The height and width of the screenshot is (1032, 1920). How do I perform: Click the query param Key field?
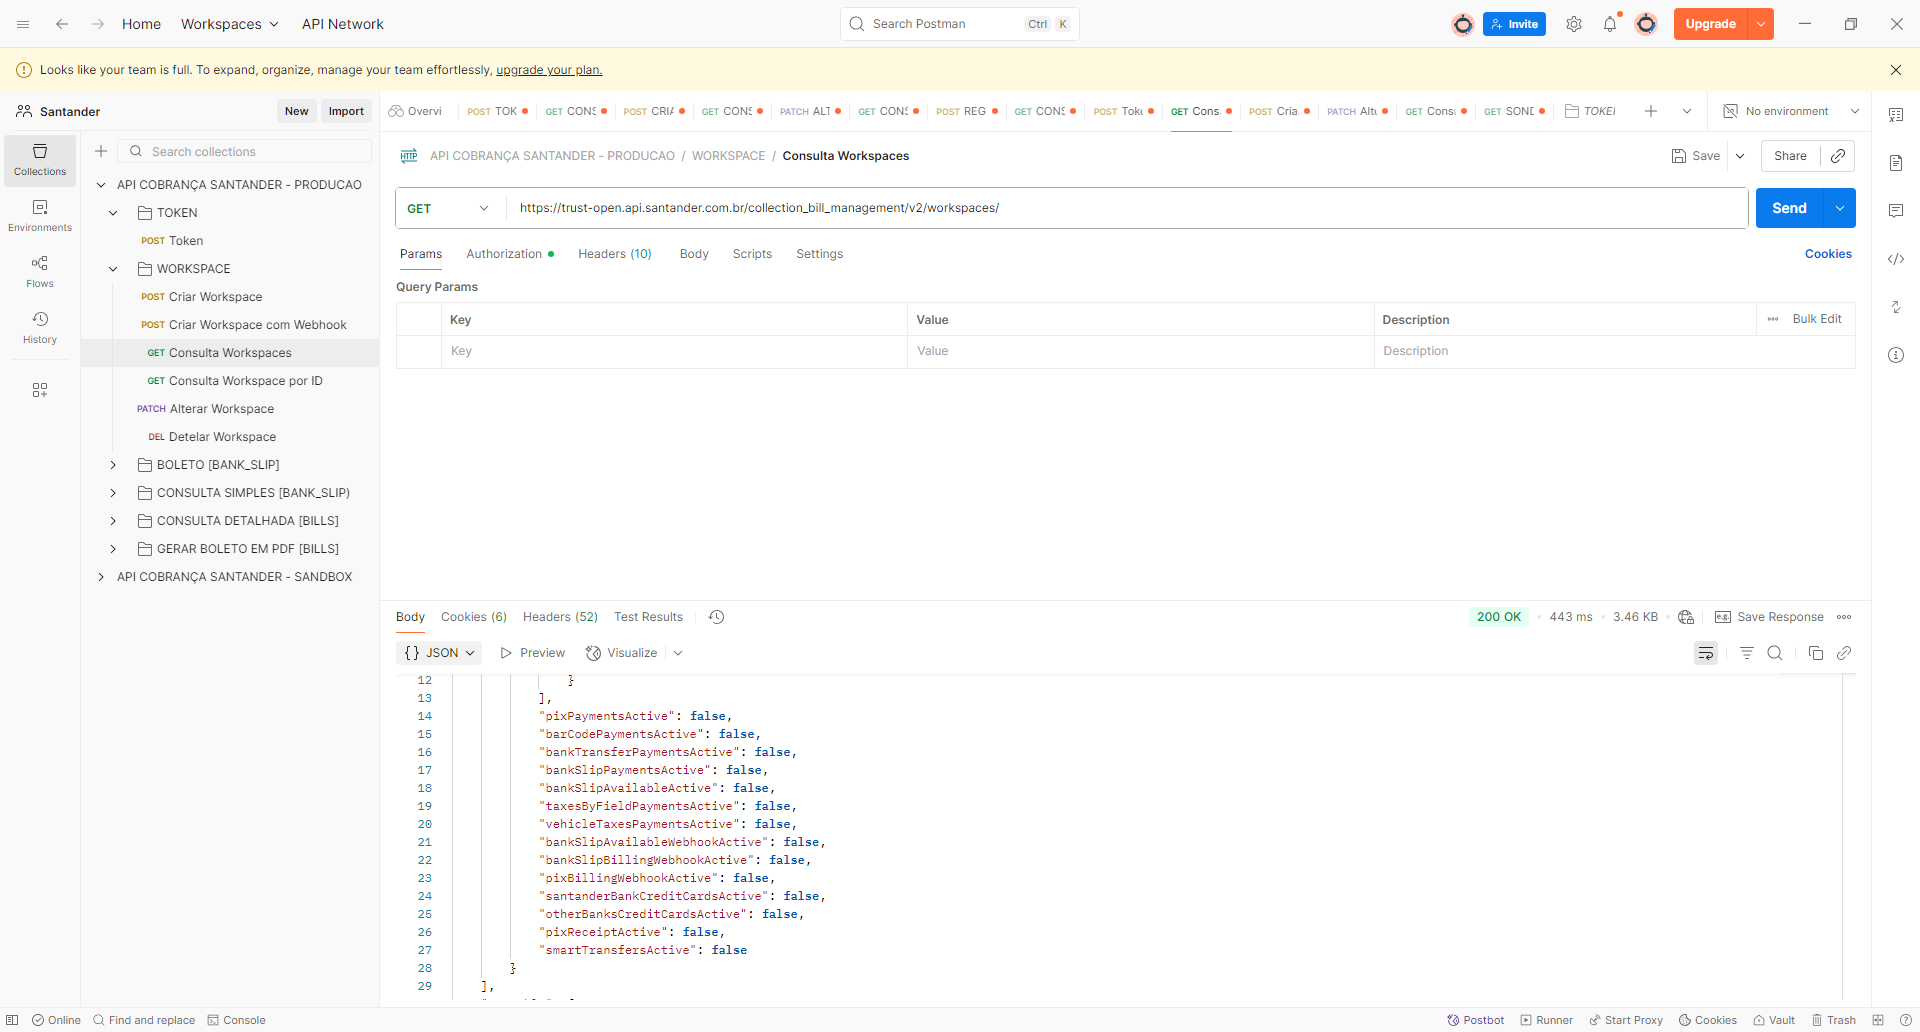coord(674,351)
